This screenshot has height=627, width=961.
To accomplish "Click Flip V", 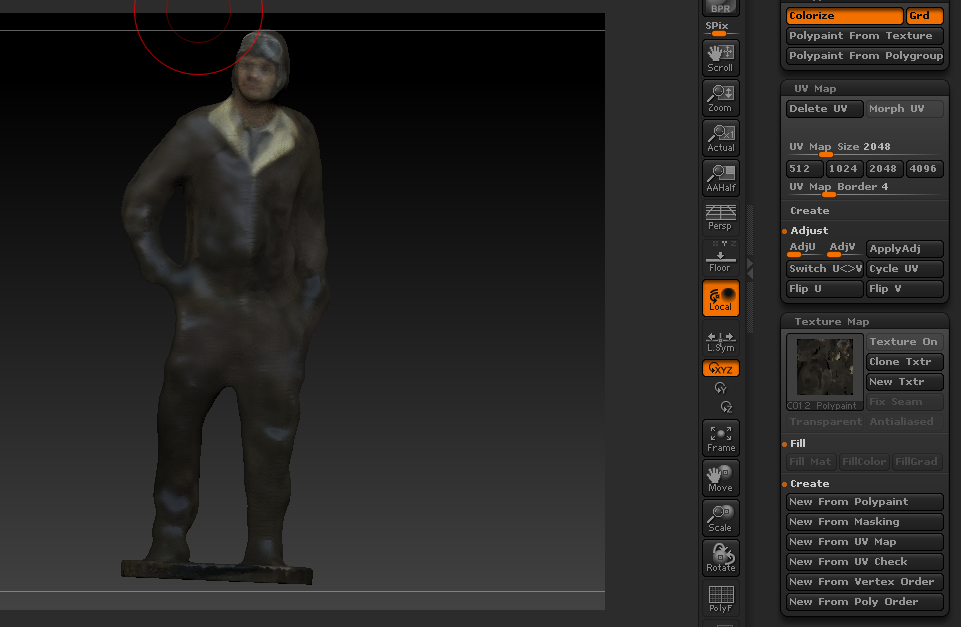I will click(904, 289).
